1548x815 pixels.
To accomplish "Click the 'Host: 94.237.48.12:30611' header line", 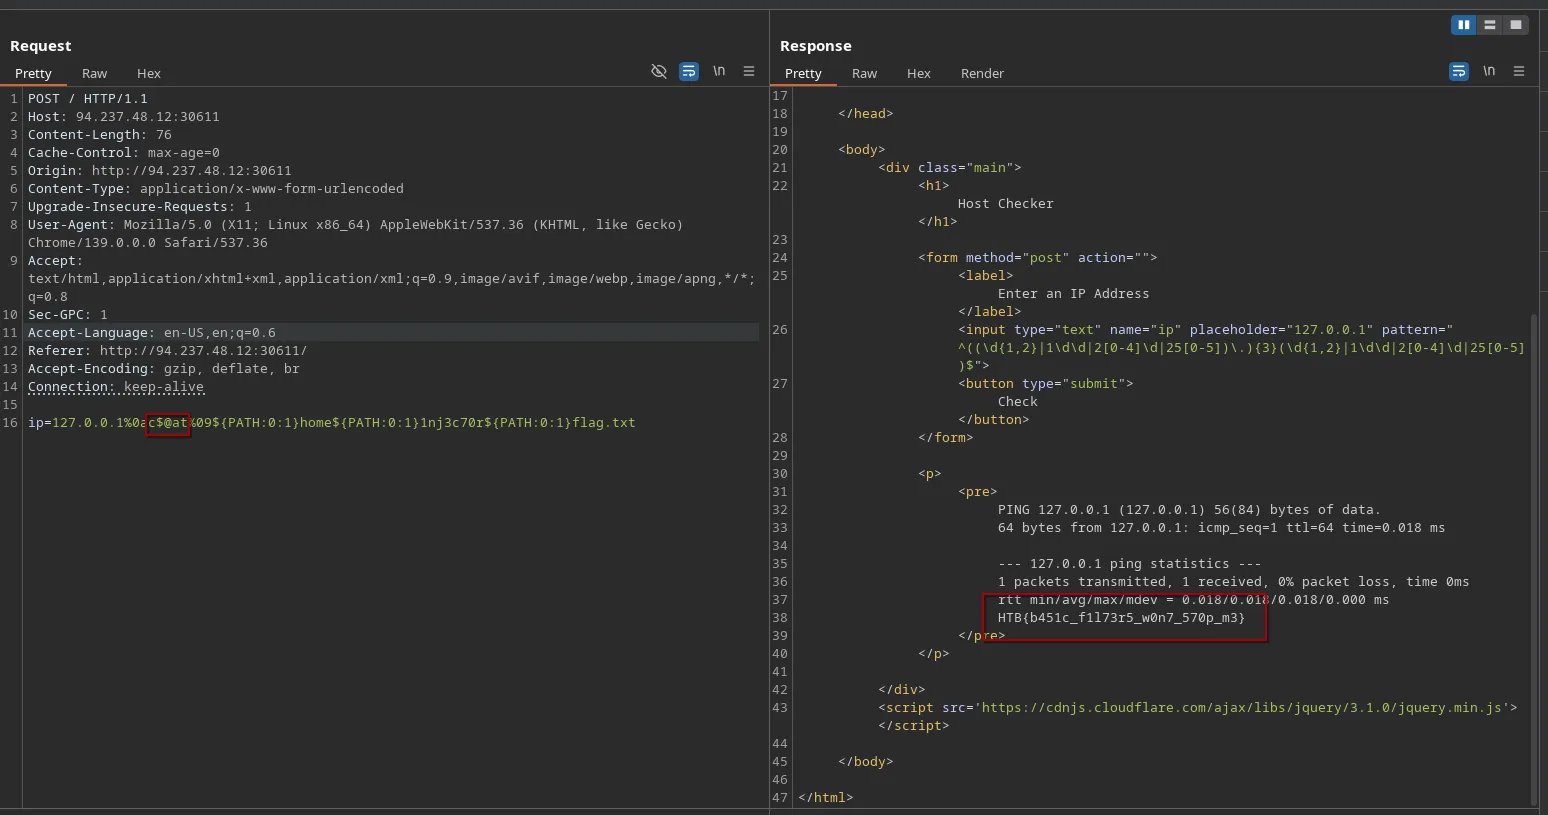I will point(124,117).
